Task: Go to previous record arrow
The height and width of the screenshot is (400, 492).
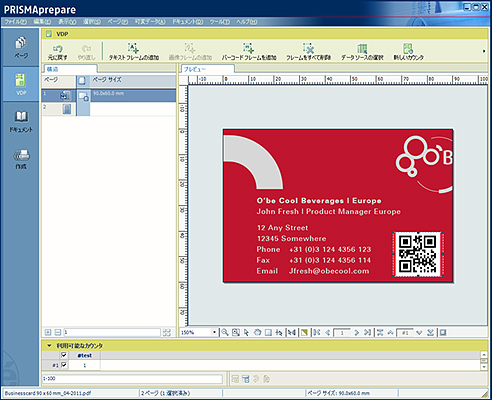Action: tap(390, 332)
